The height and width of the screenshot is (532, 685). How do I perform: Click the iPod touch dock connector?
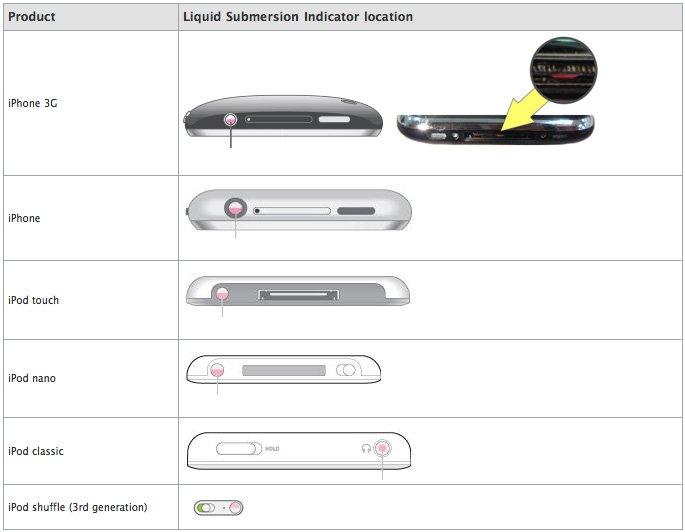pyautogui.click(x=299, y=295)
